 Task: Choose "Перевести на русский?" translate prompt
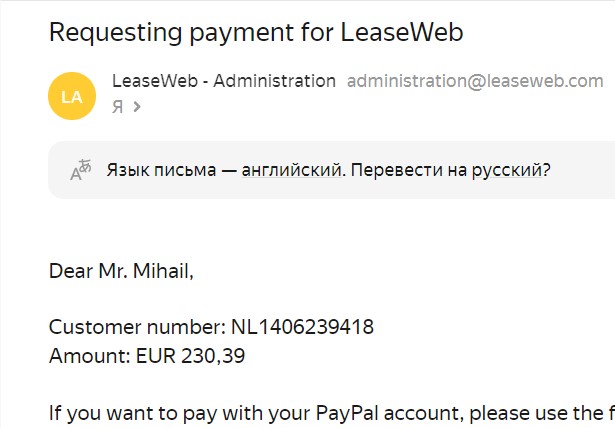pos(449,169)
